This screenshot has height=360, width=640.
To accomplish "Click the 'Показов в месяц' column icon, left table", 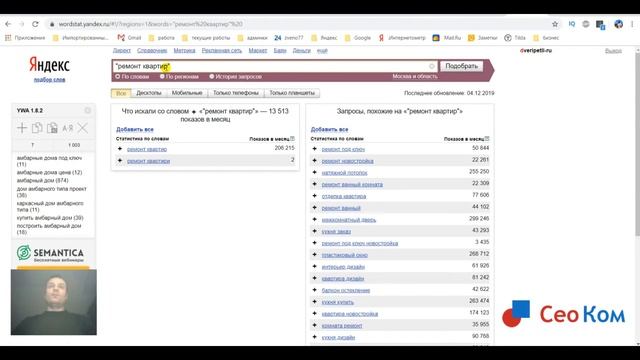I will (292, 139).
